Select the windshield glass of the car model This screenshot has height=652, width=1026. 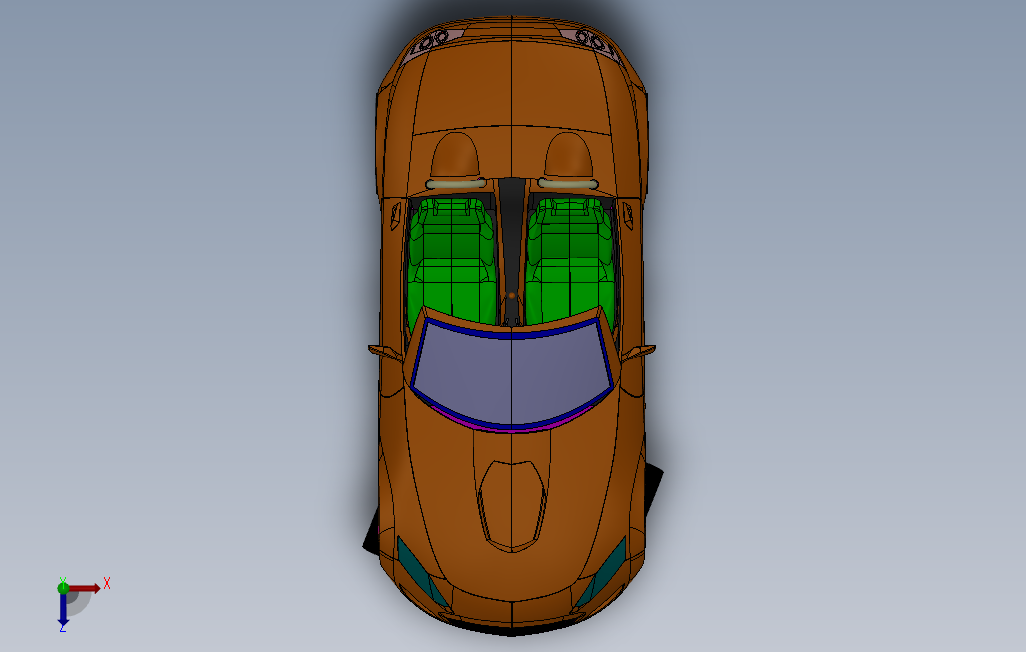point(511,374)
